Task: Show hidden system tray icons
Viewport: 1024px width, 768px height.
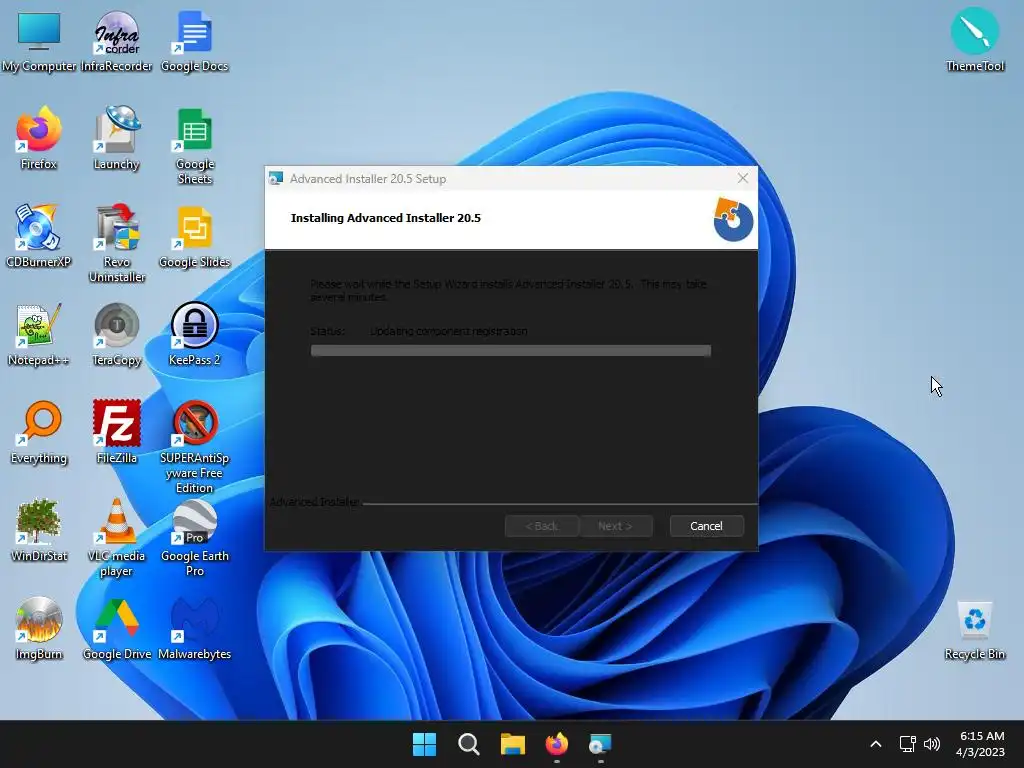Action: [876, 744]
